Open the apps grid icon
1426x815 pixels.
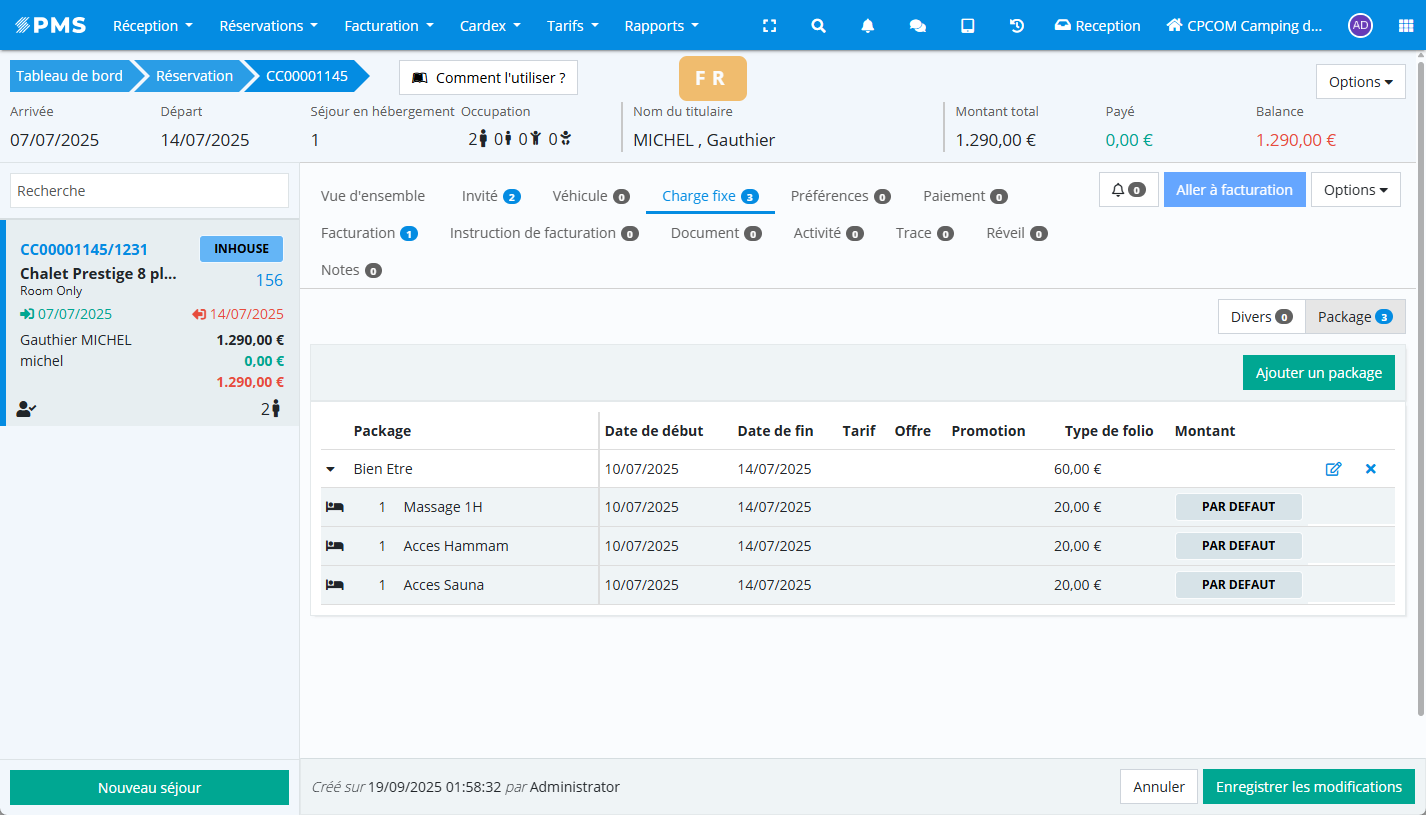point(1405,26)
